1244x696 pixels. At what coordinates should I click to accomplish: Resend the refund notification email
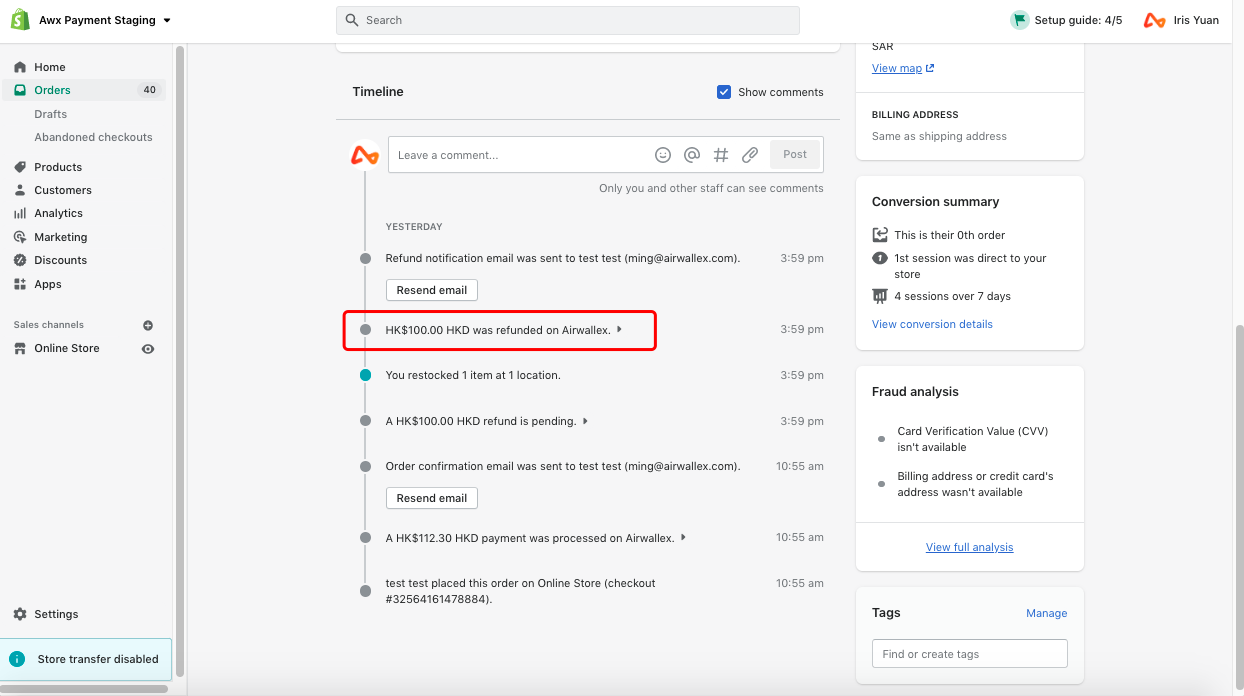(432, 290)
